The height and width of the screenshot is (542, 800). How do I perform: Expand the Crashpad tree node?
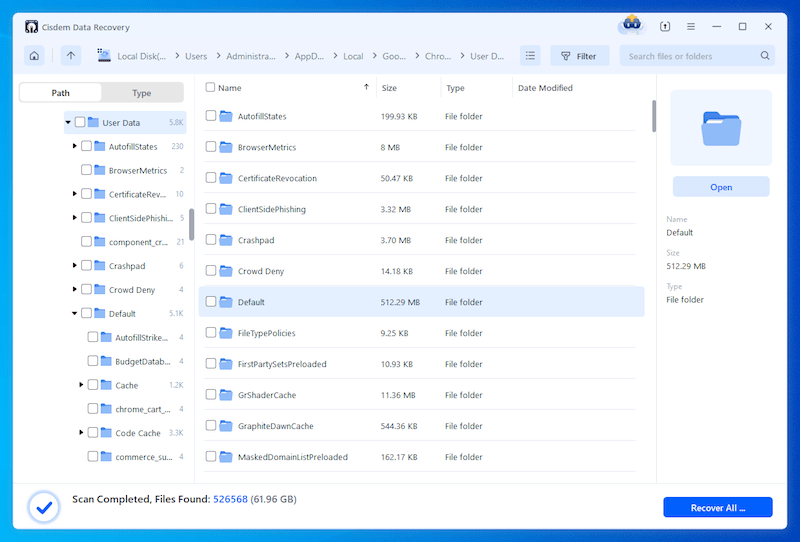coord(74,265)
